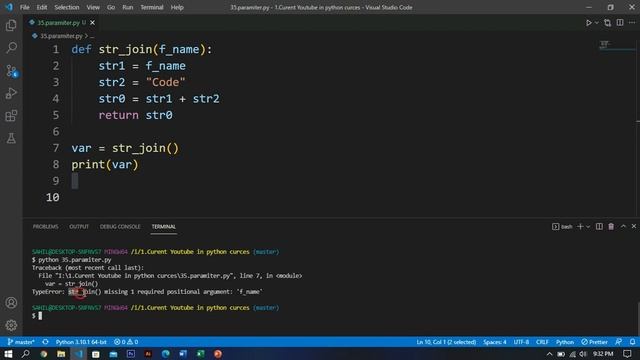Select Python 3.10.1 64-bit interpreter in status bar
The width and height of the screenshot is (640, 360).
pyautogui.click(x=81, y=342)
